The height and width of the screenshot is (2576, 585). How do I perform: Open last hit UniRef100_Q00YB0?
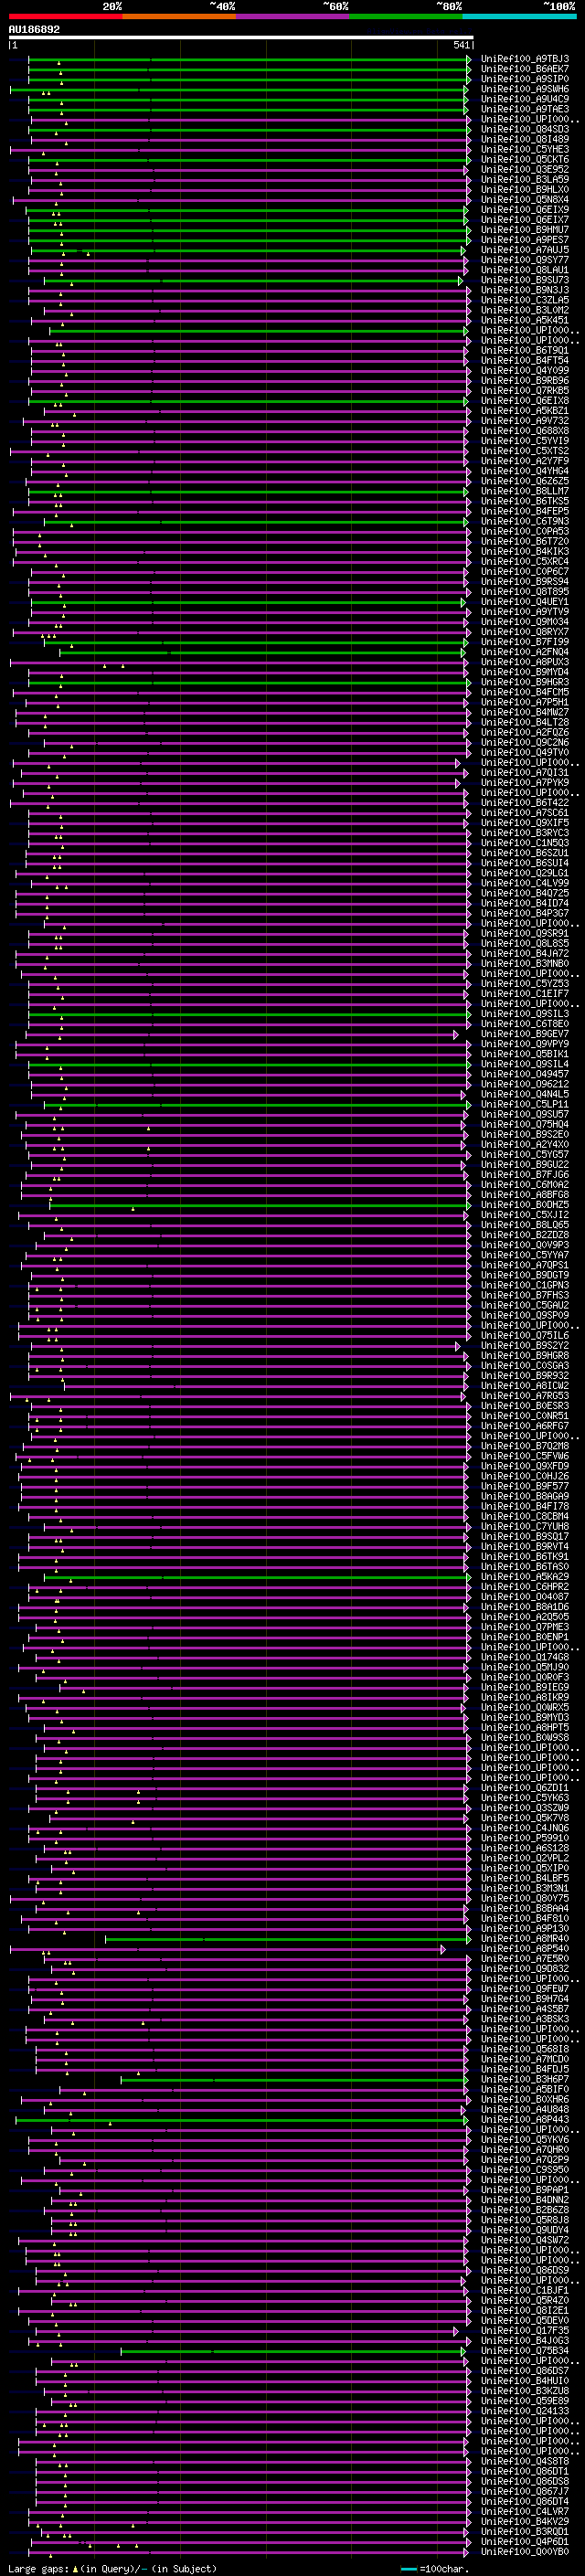[x=525, y=2551]
